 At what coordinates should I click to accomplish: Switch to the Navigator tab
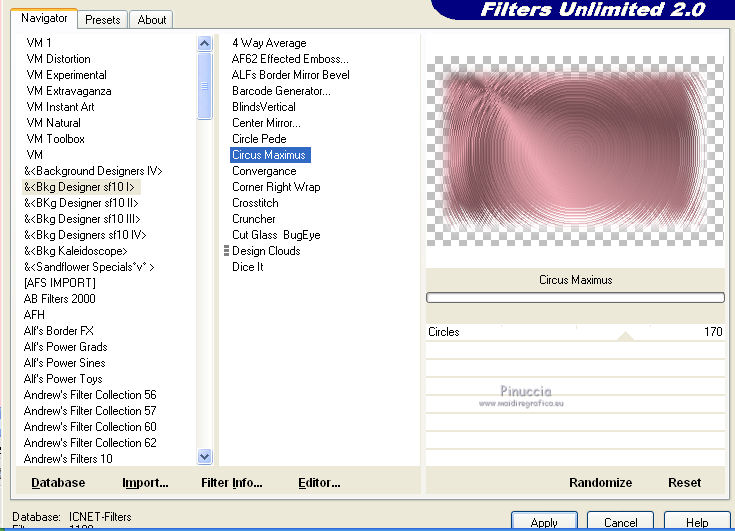pyautogui.click(x=44, y=18)
